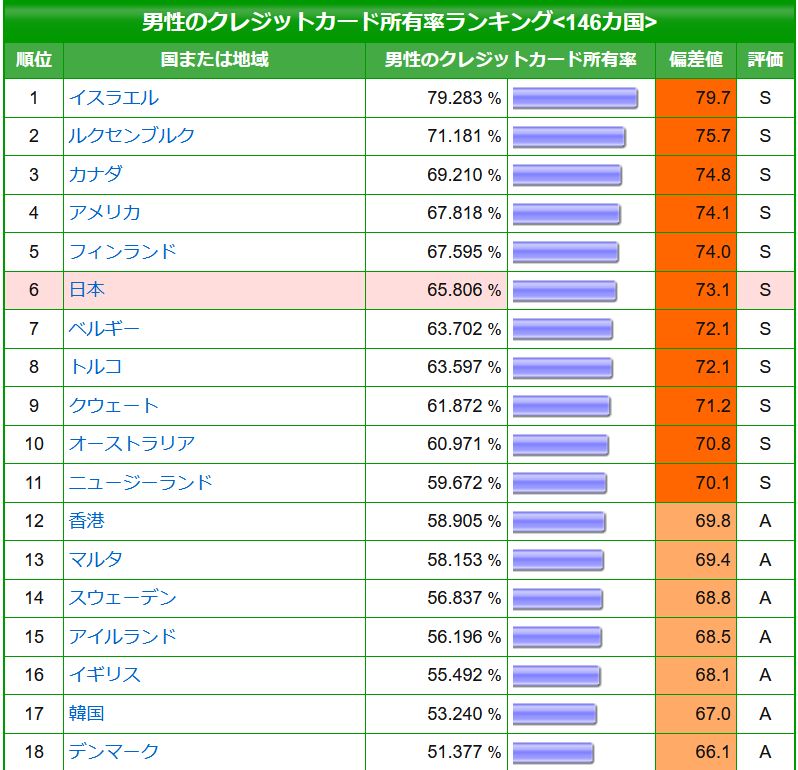The width and height of the screenshot is (798, 770).
Task: Go to the フィンランド link
Action: tap(122, 252)
